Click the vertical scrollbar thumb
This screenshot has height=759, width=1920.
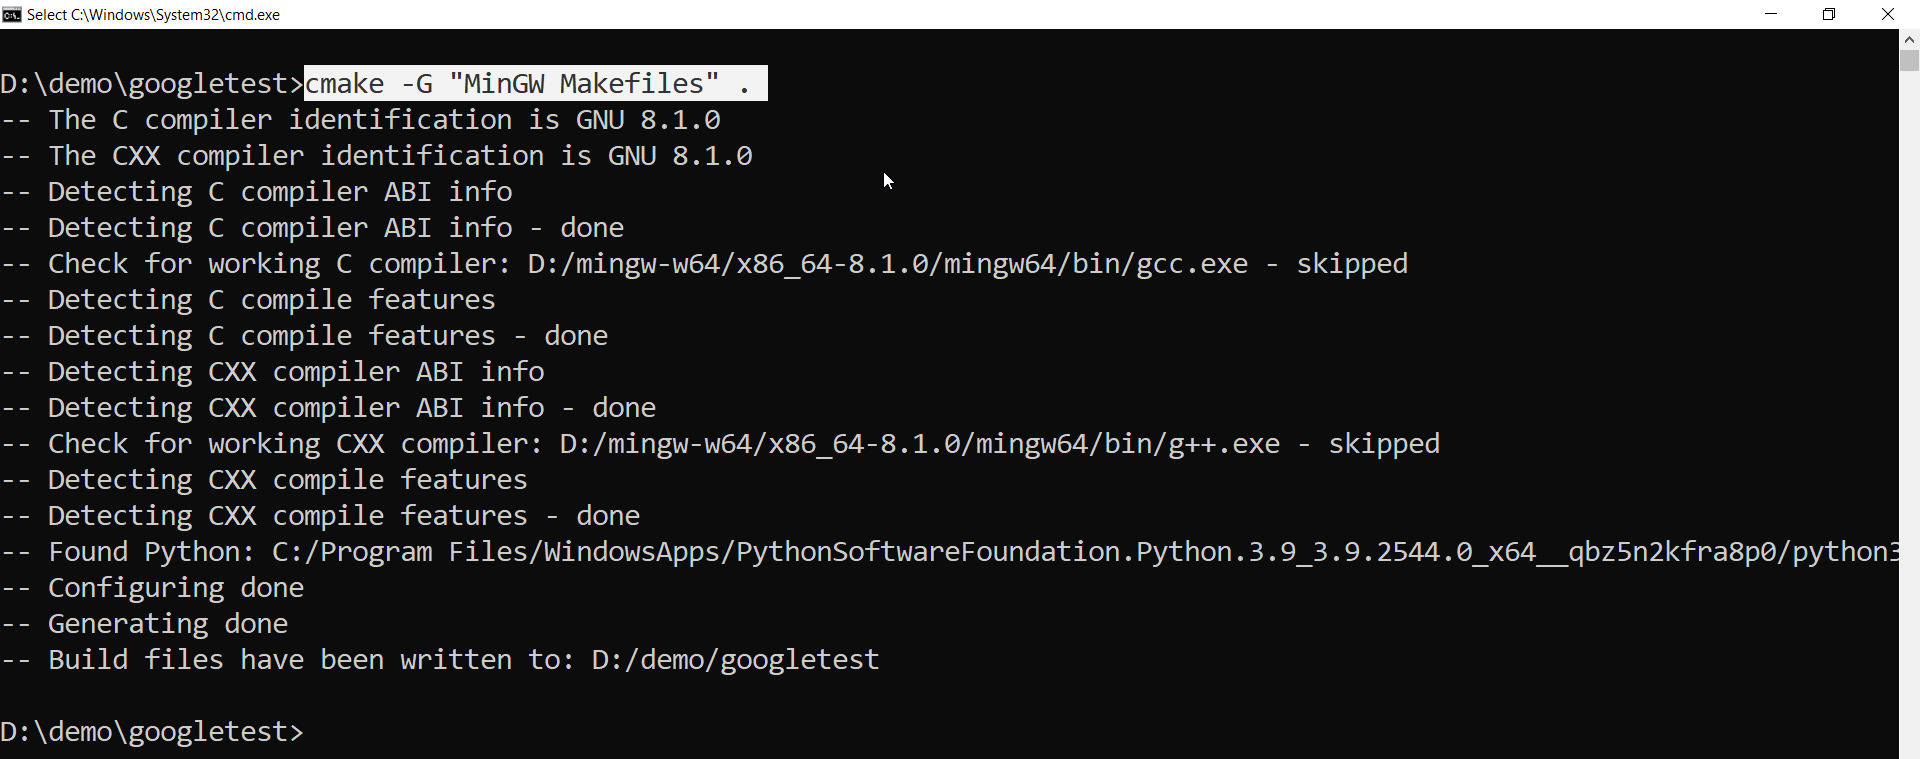(1909, 60)
